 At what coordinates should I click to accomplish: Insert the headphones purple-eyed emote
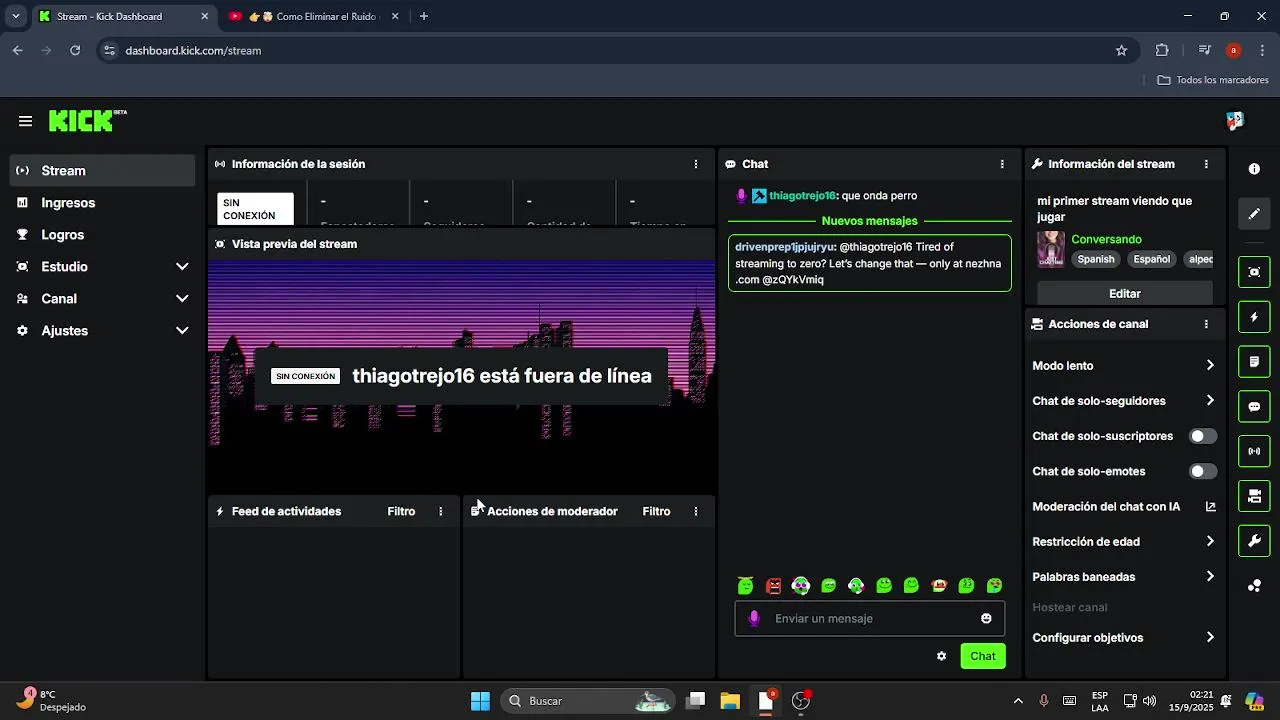tap(800, 586)
